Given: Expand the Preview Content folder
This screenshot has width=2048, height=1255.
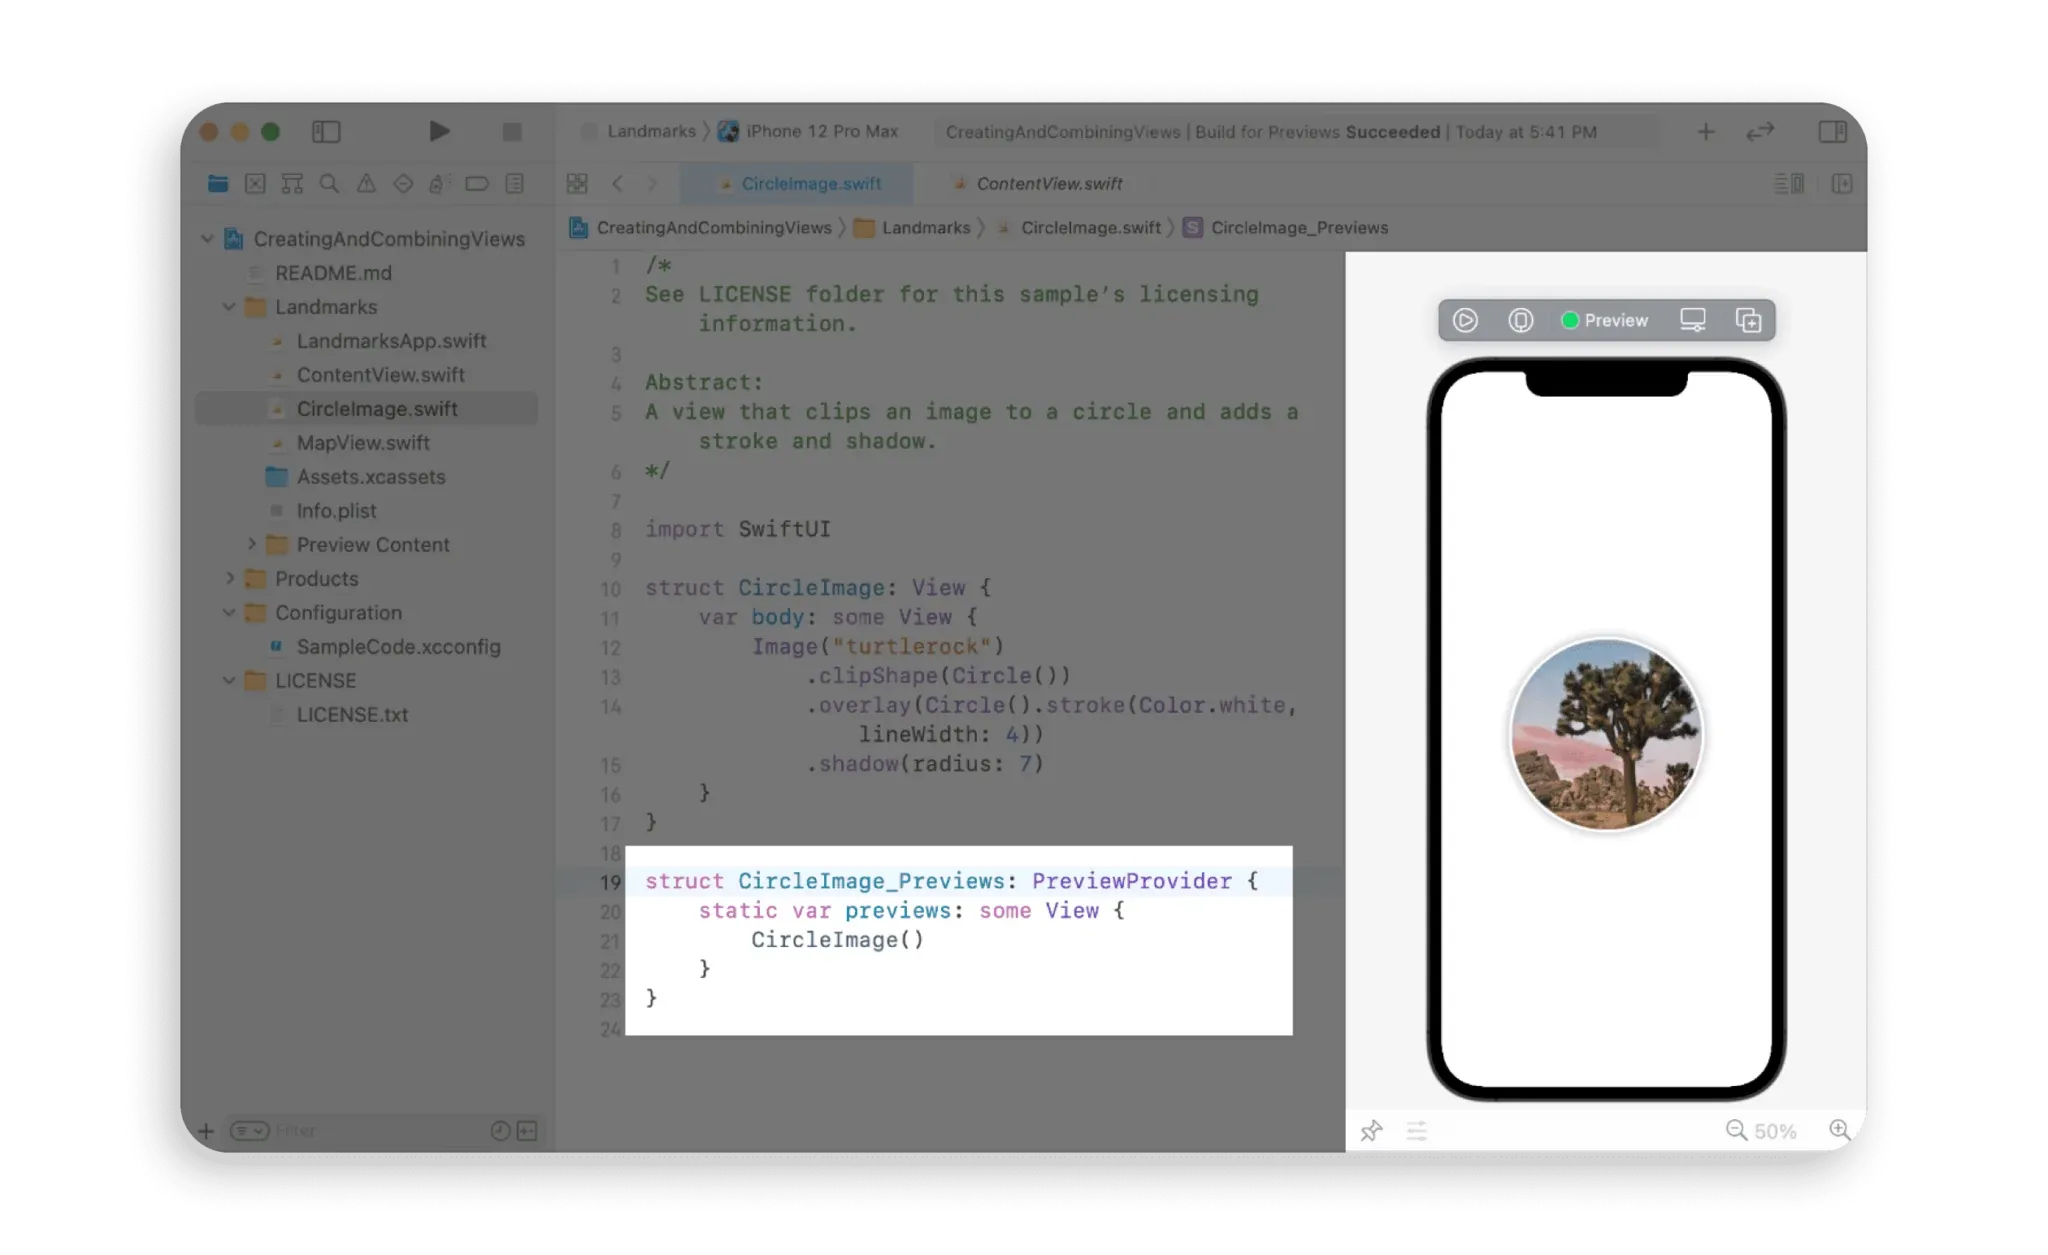Looking at the screenshot, I should pyautogui.click(x=252, y=544).
